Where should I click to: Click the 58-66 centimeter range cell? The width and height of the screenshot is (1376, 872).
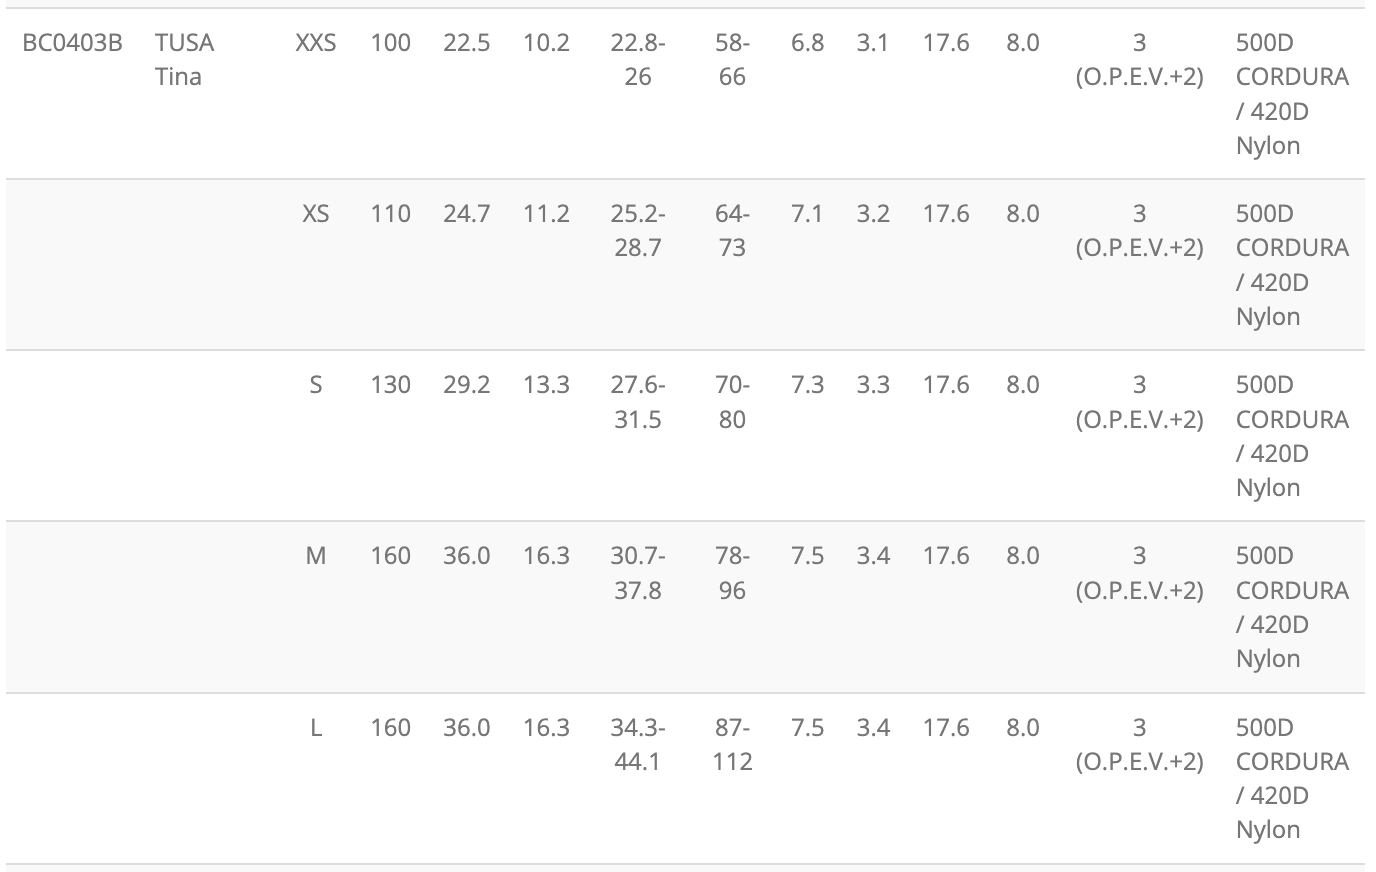coord(732,59)
